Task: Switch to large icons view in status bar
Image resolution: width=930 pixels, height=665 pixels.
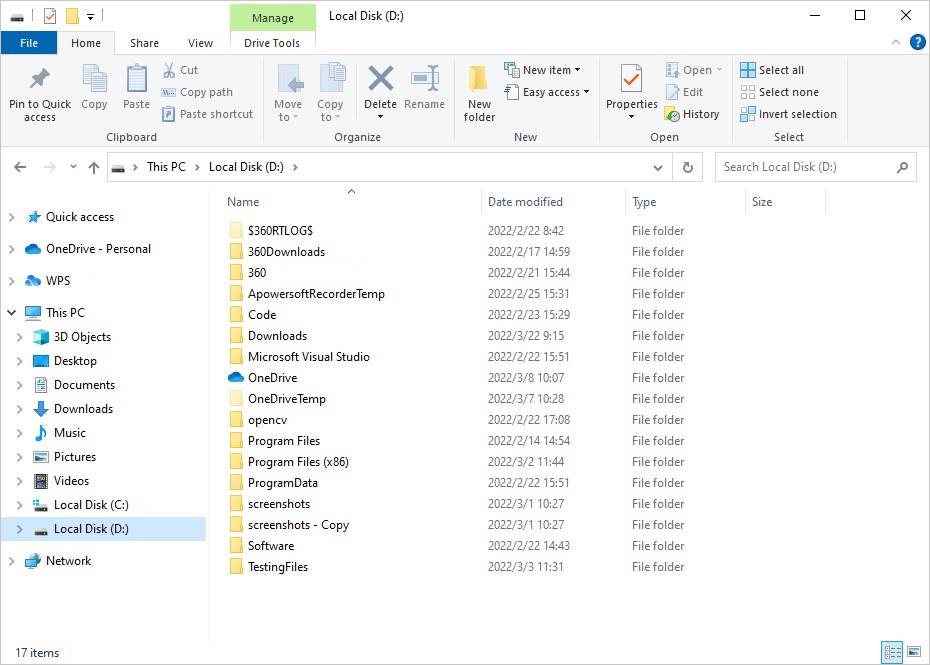Action: click(x=913, y=652)
